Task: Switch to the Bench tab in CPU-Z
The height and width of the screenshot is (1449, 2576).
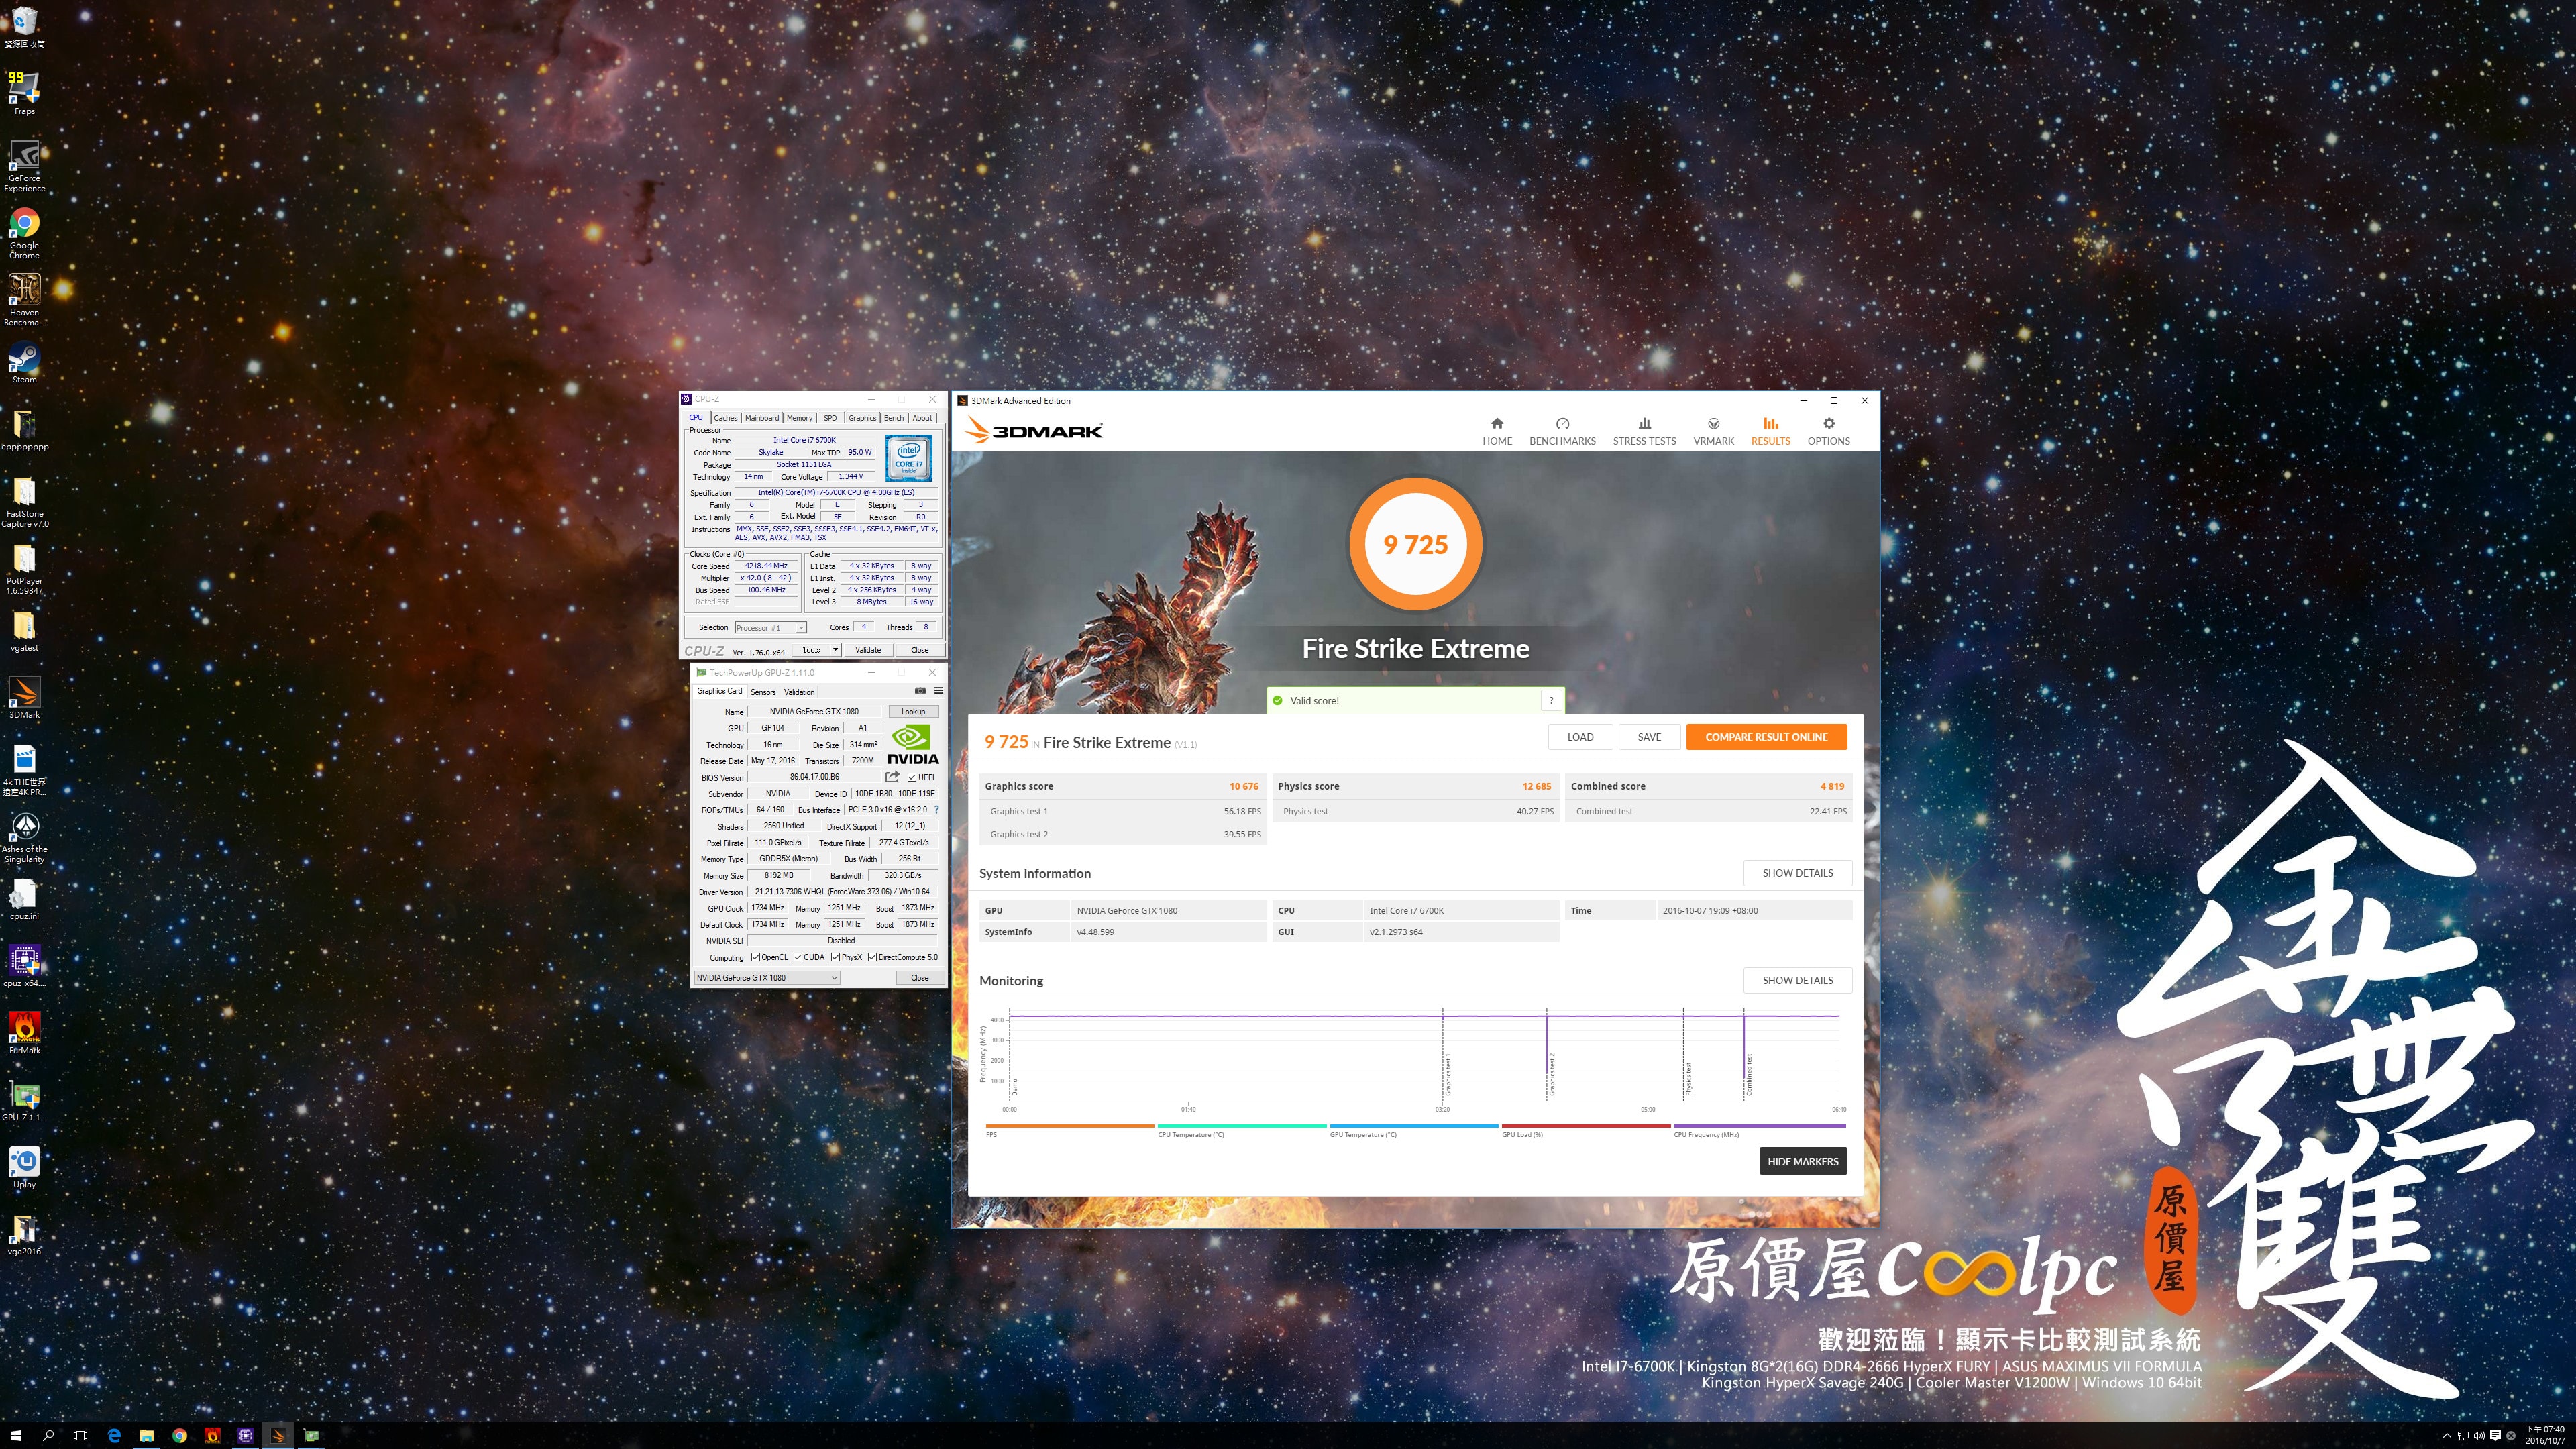Action: (x=893, y=418)
